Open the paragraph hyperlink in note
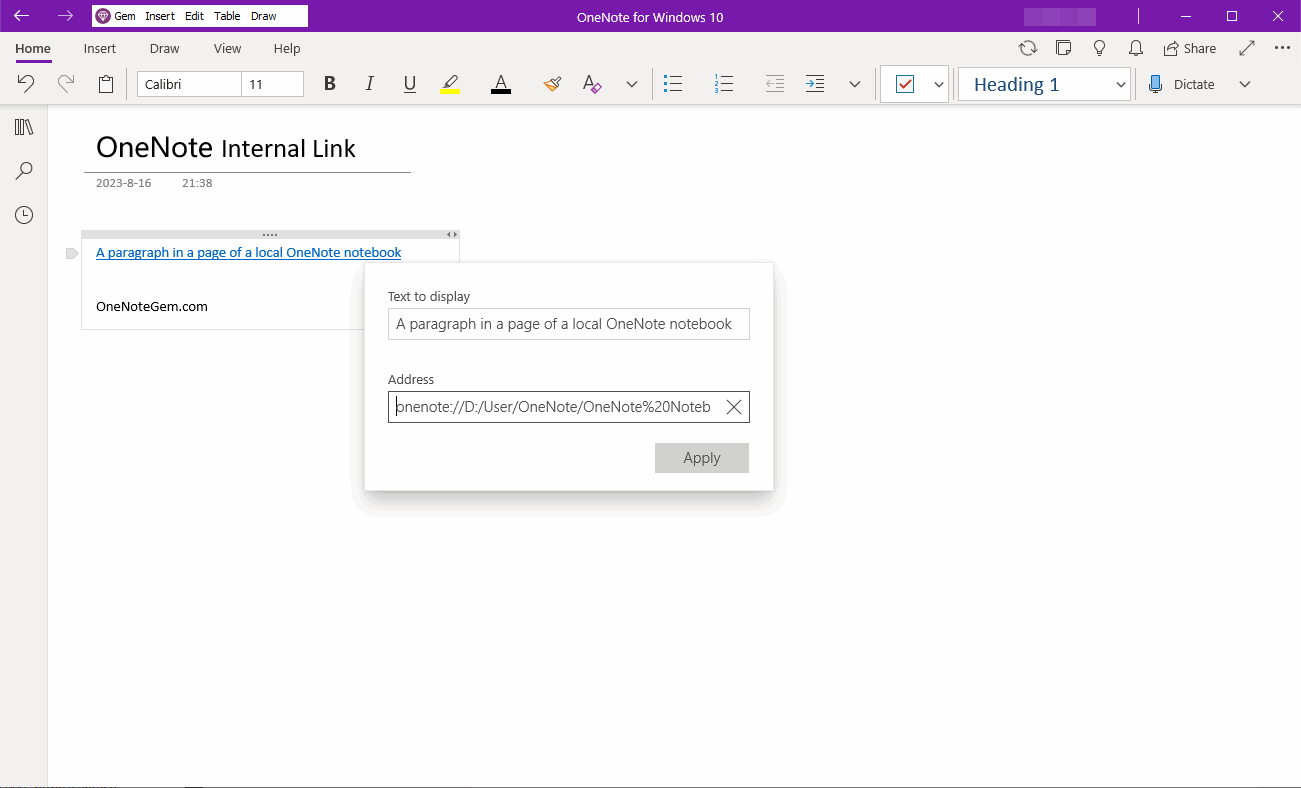Image resolution: width=1301 pixels, height=788 pixels. point(248,252)
